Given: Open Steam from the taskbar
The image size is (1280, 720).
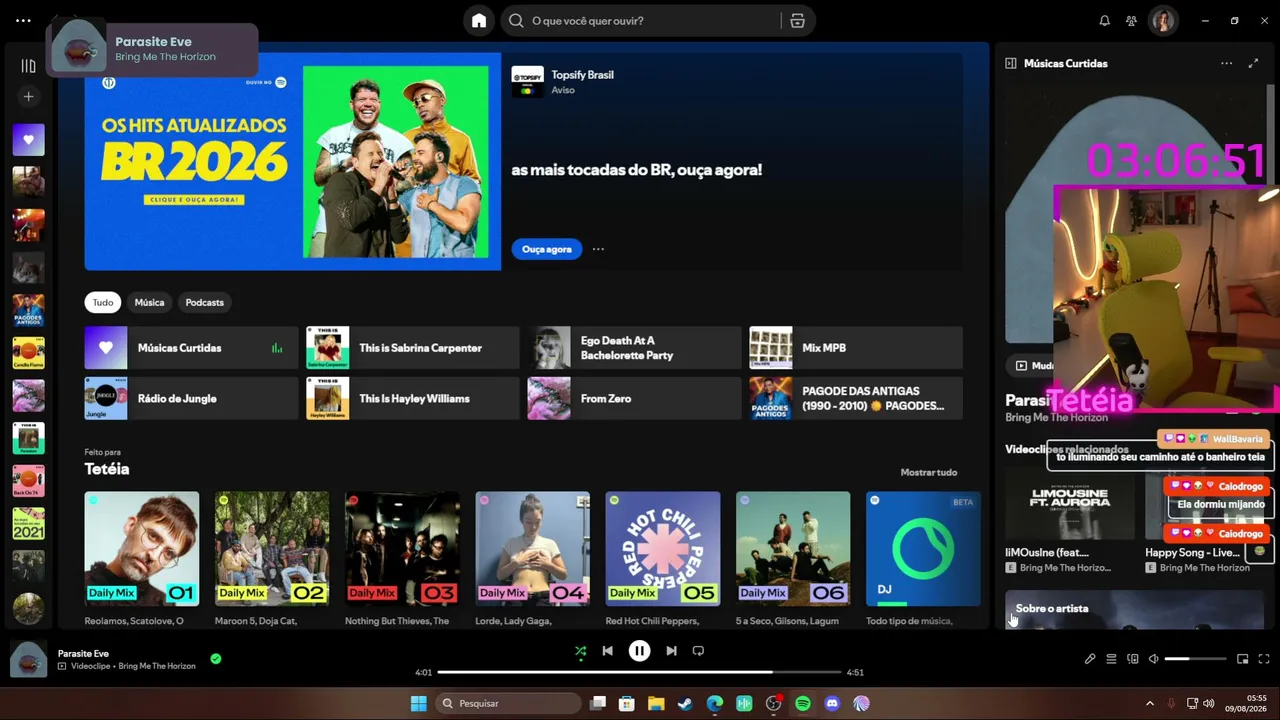Looking at the screenshot, I should coord(685,703).
